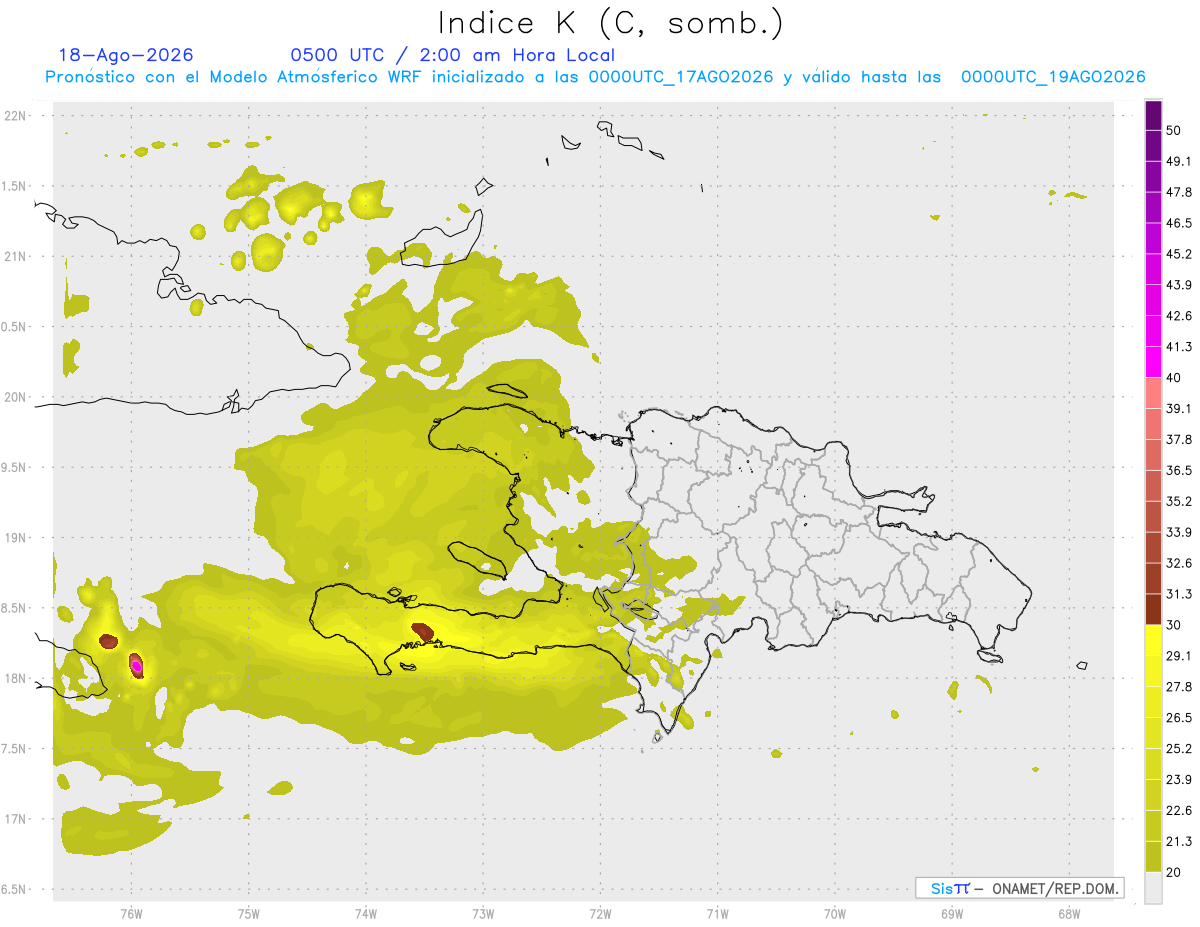Click the legend value 42.6
This screenshot has width=1200, height=927.
[x=1179, y=316]
